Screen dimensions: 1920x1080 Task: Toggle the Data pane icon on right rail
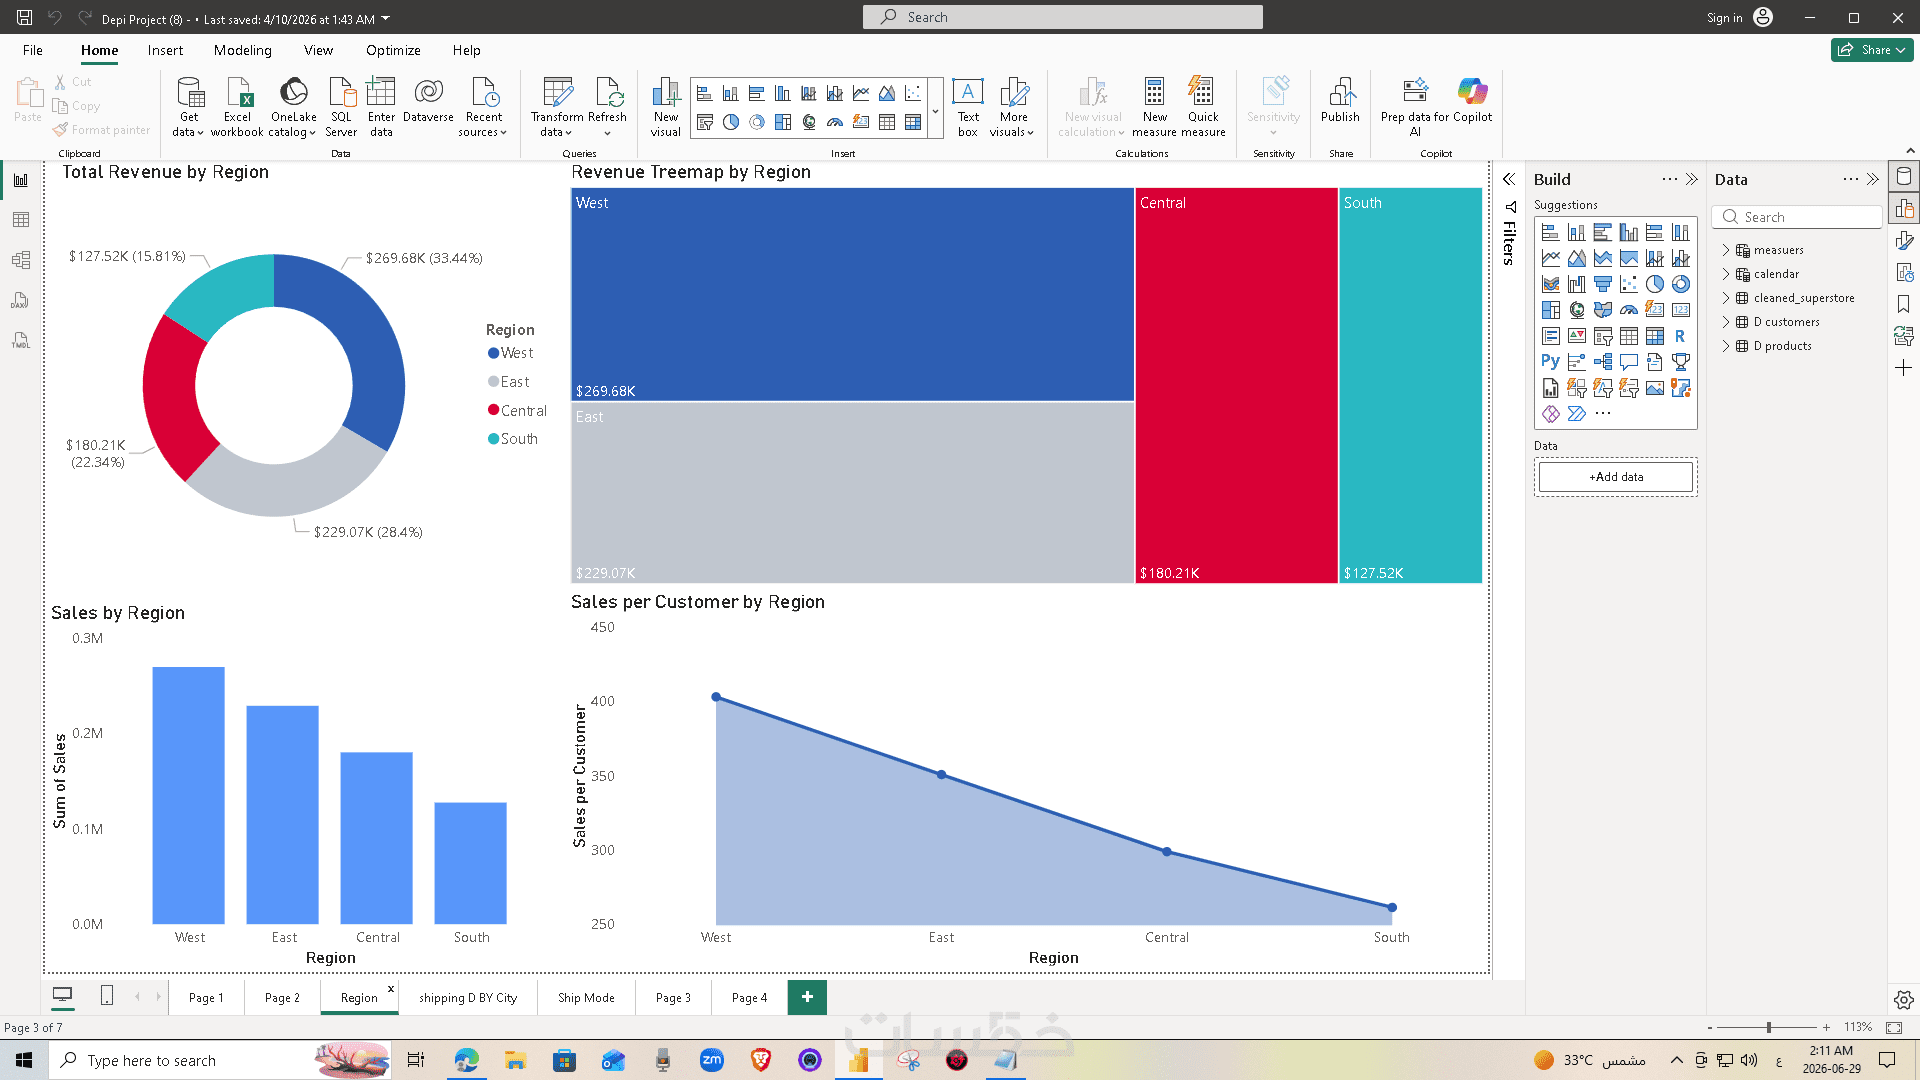(x=1904, y=176)
